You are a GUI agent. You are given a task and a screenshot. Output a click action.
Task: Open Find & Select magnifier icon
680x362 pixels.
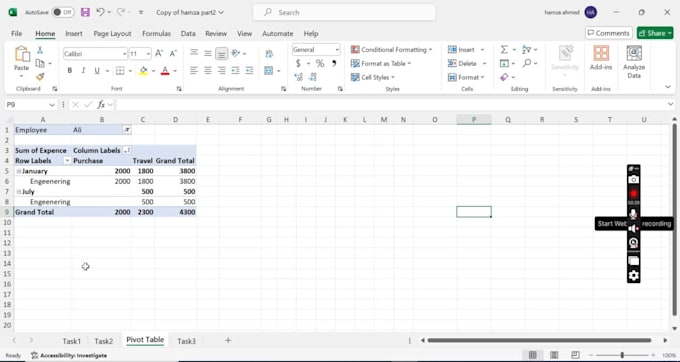tap(526, 63)
